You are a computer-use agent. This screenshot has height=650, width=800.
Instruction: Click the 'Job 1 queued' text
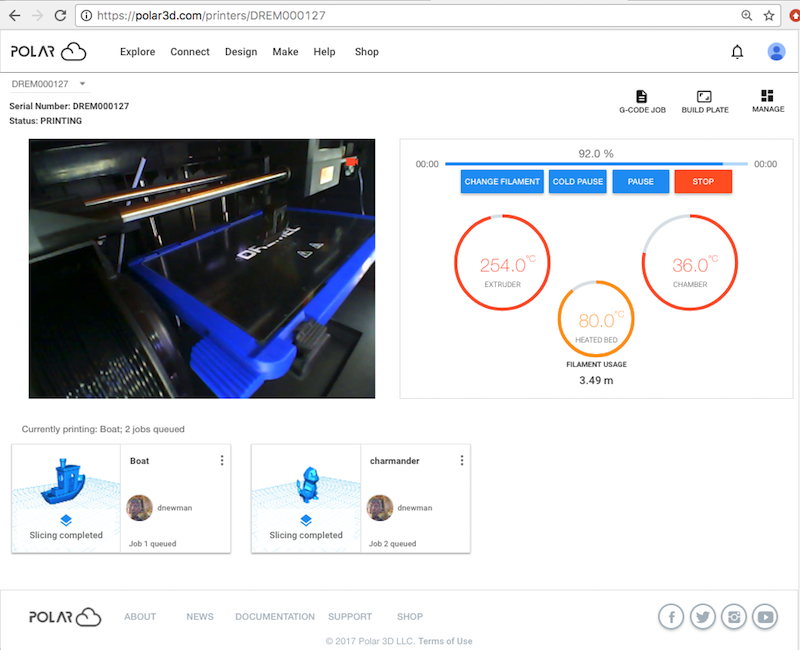pos(153,544)
